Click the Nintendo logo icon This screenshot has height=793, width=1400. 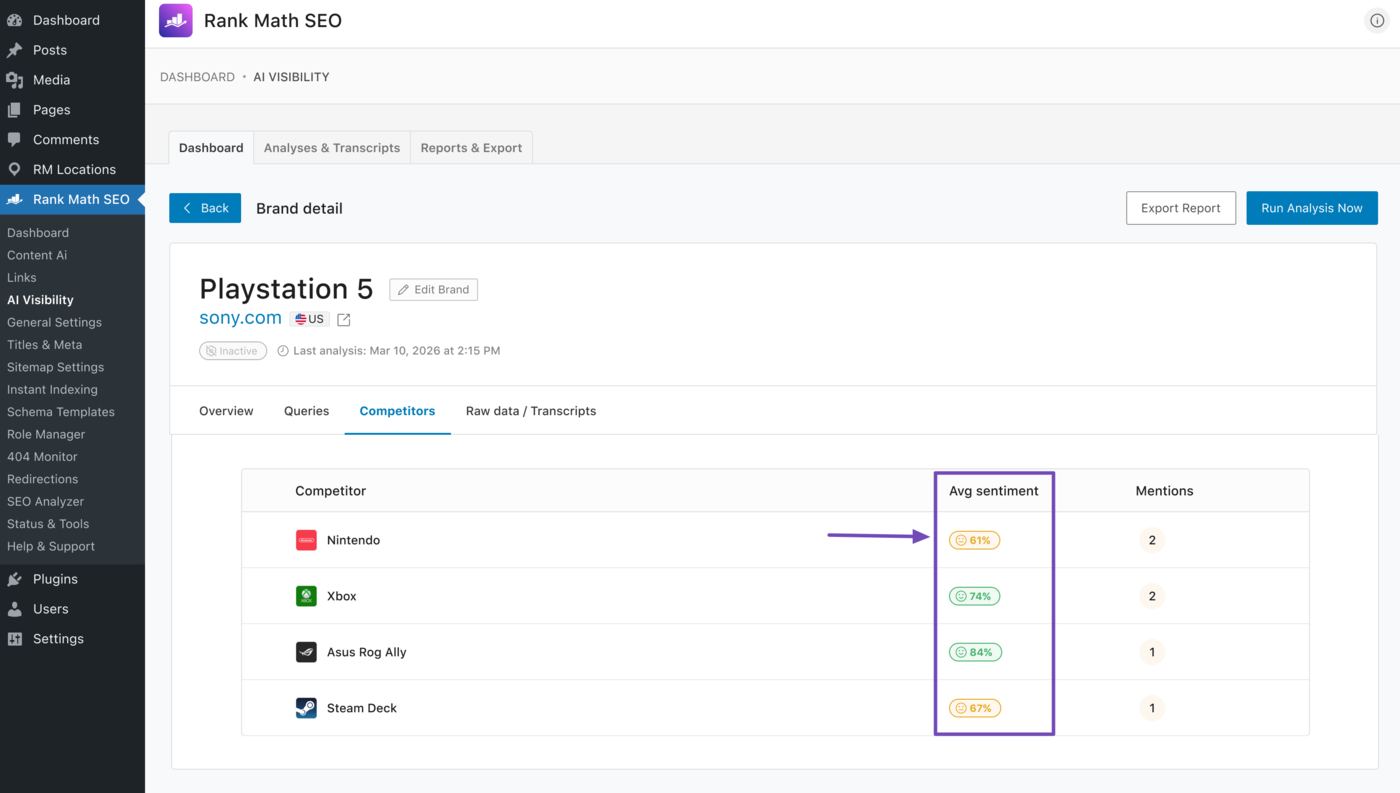coord(306,540)
